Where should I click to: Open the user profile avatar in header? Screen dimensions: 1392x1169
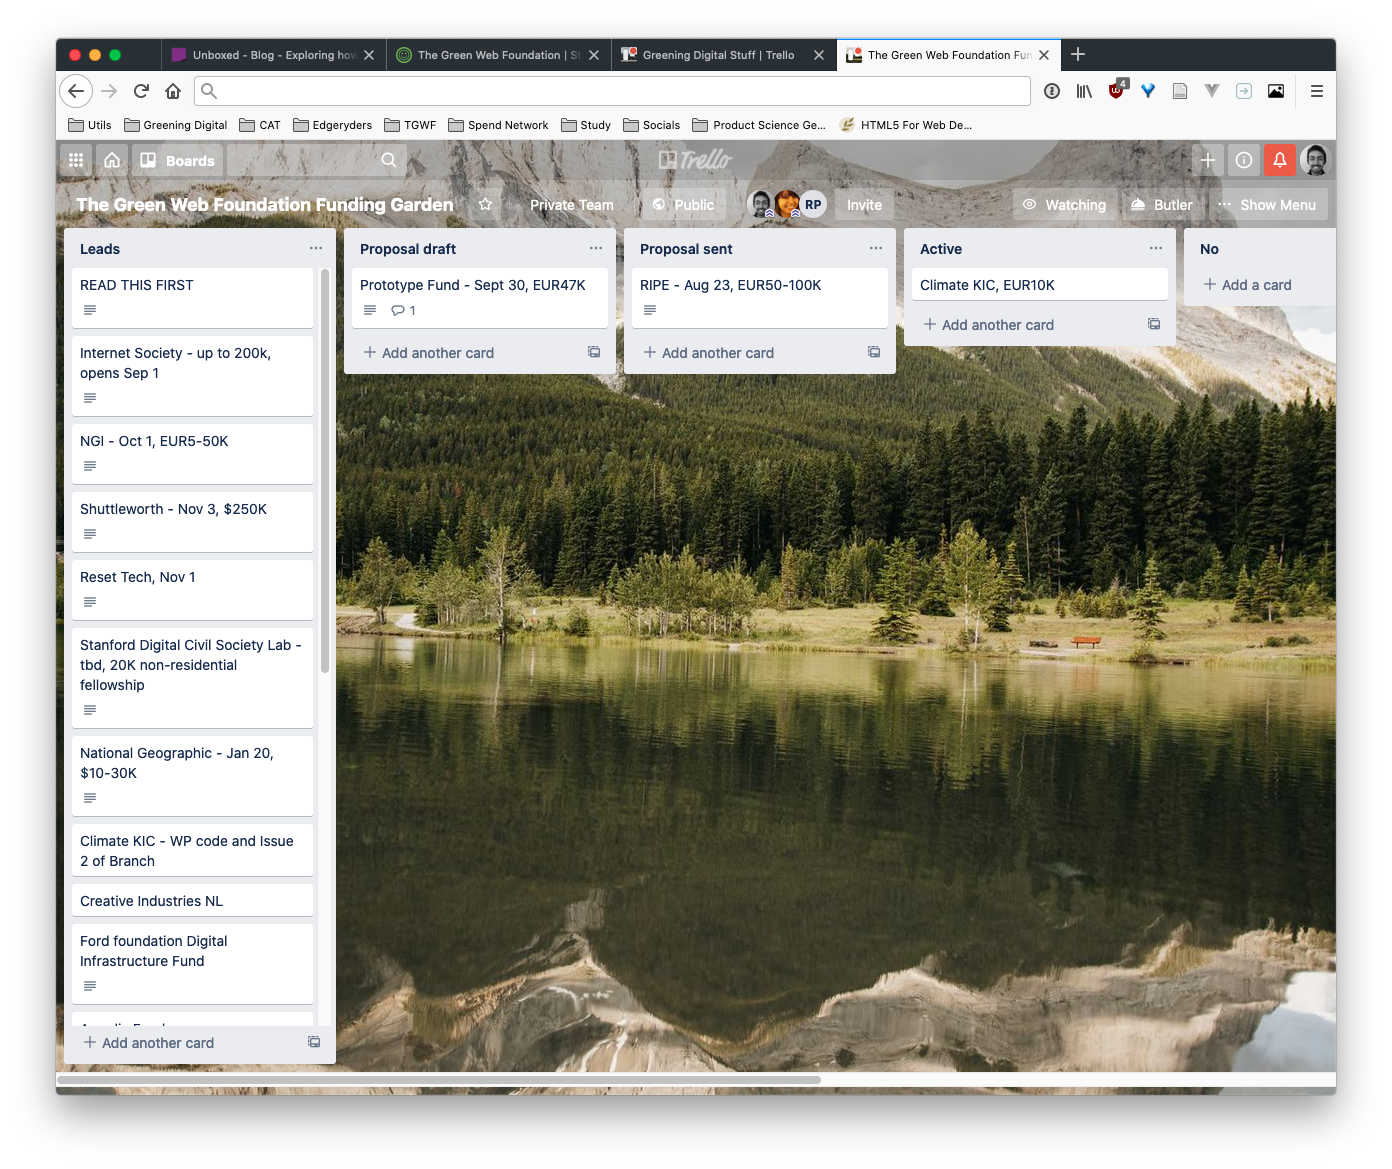[x=1316, y=160]
